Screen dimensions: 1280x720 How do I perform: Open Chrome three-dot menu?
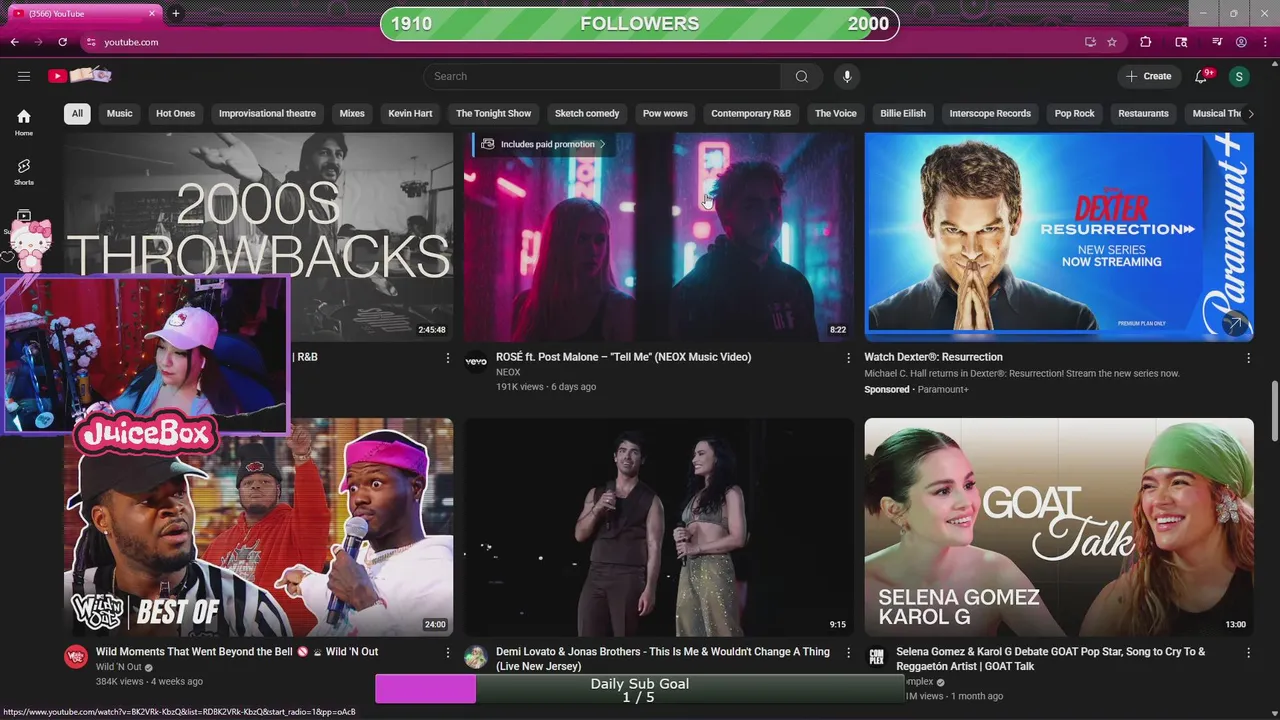point(1264,42)
